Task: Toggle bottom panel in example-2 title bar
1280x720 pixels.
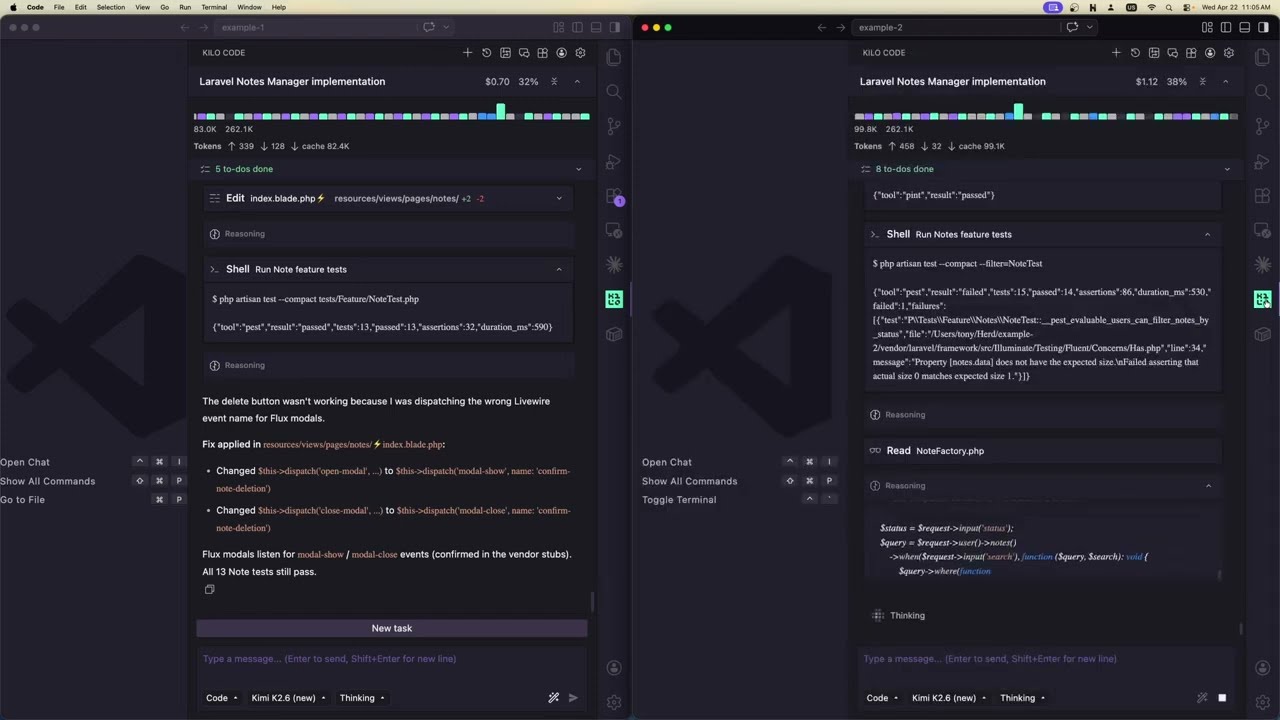Action: point(1245,27)
